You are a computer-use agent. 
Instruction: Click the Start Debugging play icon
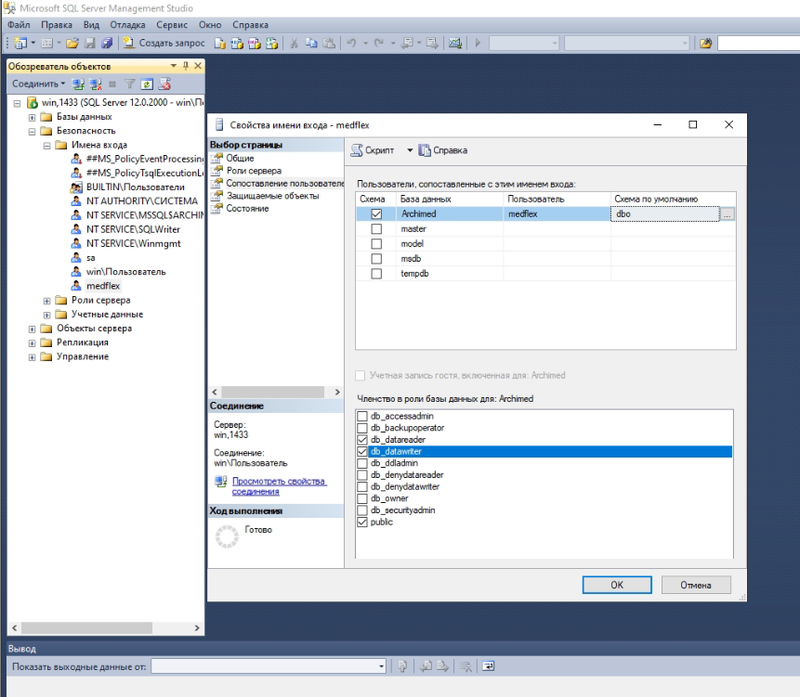click(x=478, y=43)
